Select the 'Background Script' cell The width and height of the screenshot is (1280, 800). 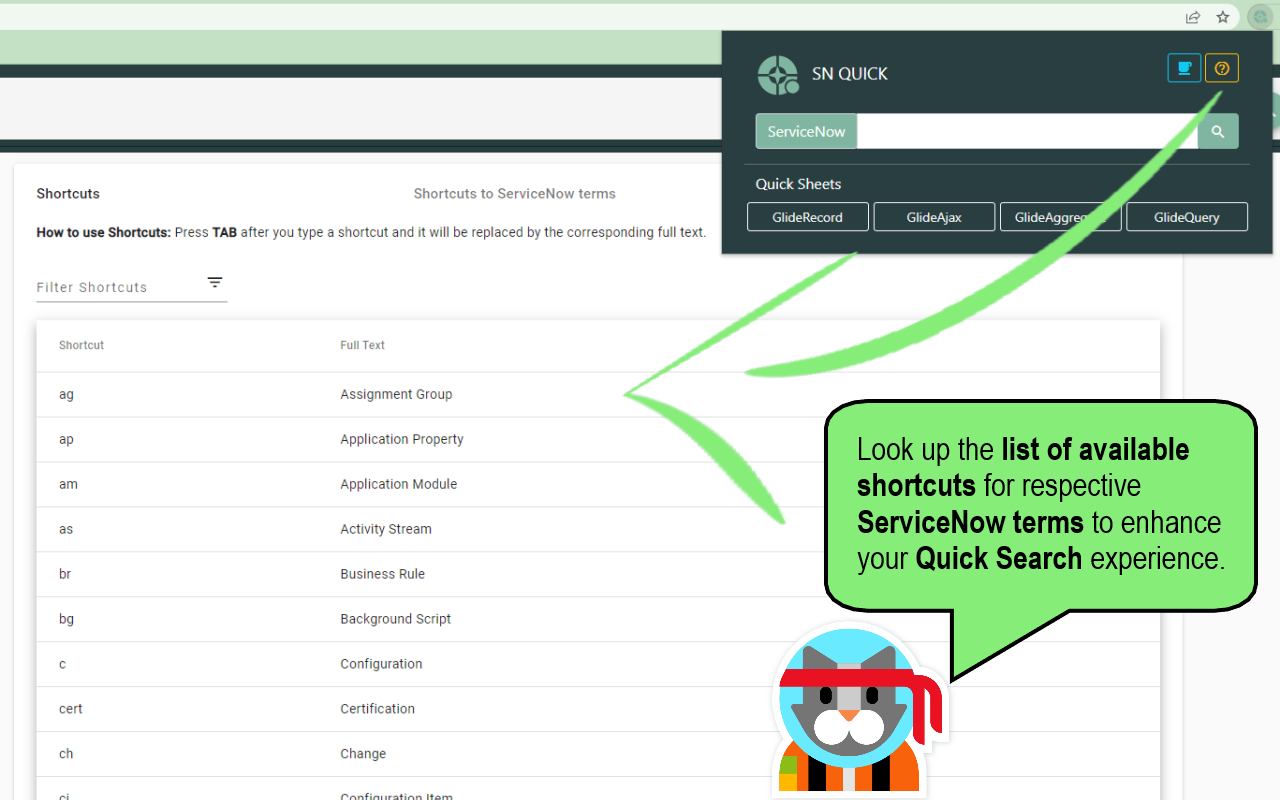pyautogui.click(x=395, y=619)
